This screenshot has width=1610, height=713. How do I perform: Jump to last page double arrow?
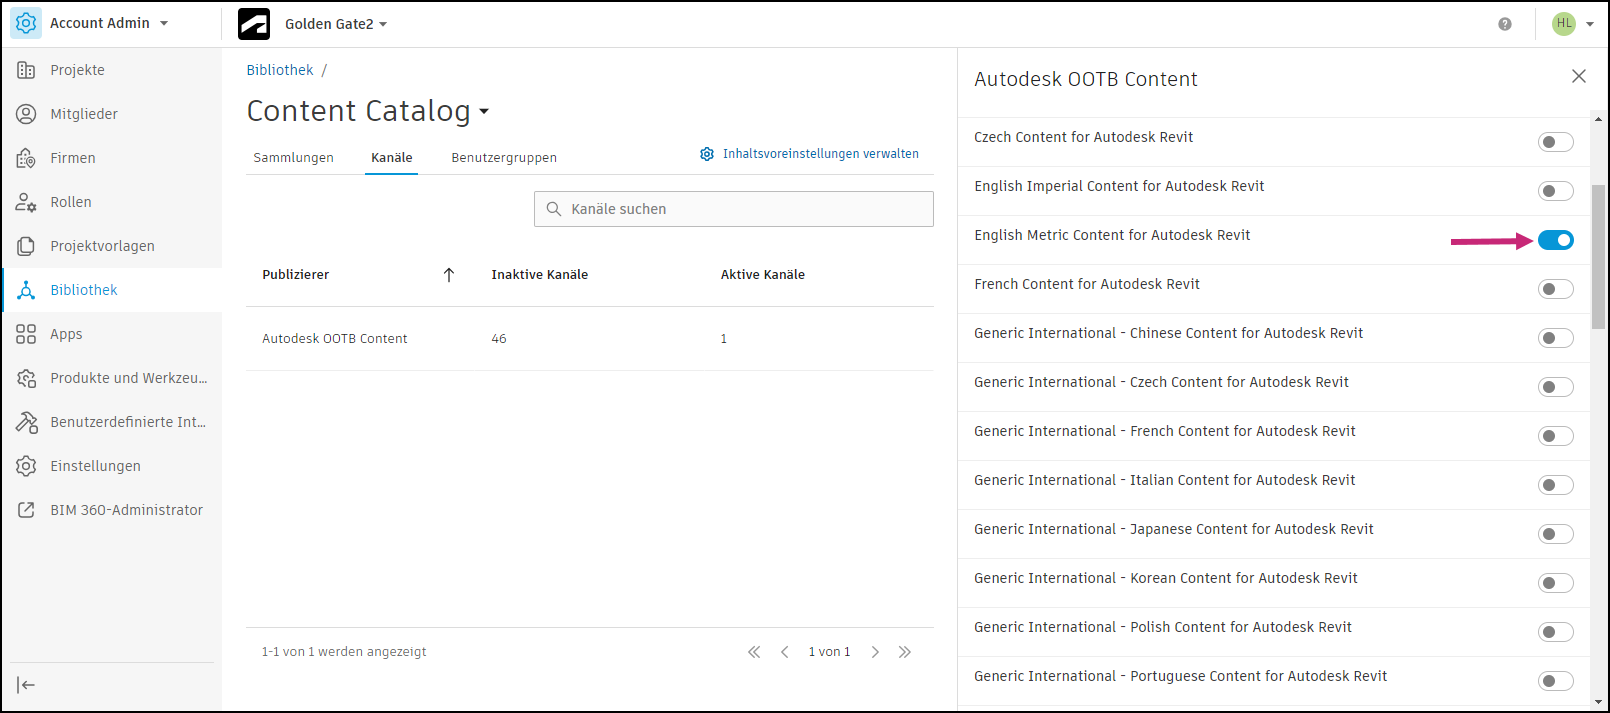[x=905, y=652]
